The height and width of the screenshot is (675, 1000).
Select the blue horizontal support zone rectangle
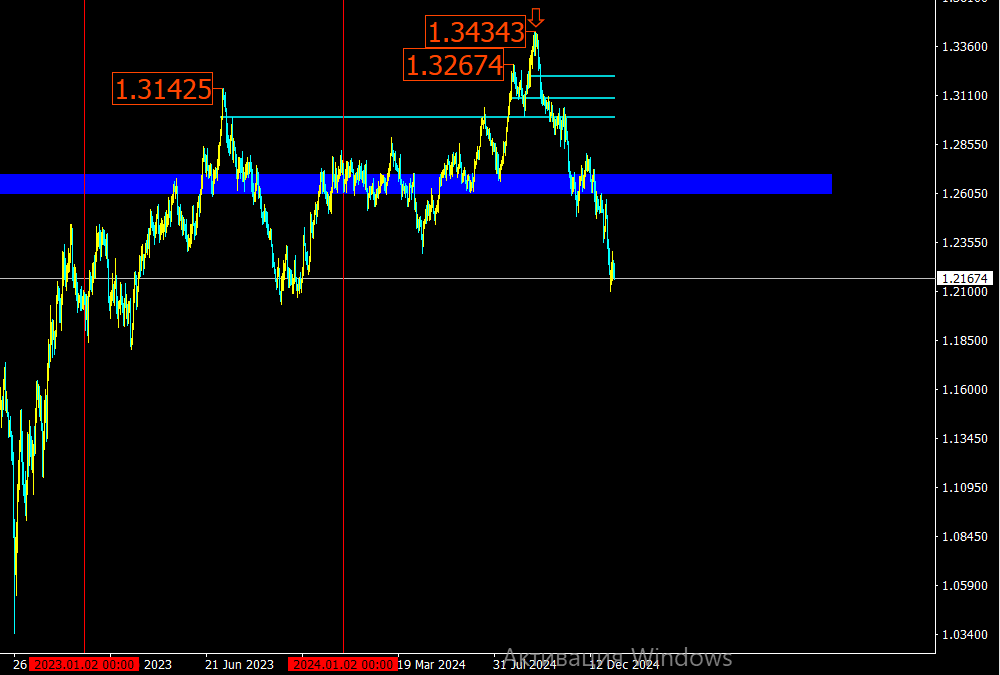pyautogui.click(x=416, y=184)
